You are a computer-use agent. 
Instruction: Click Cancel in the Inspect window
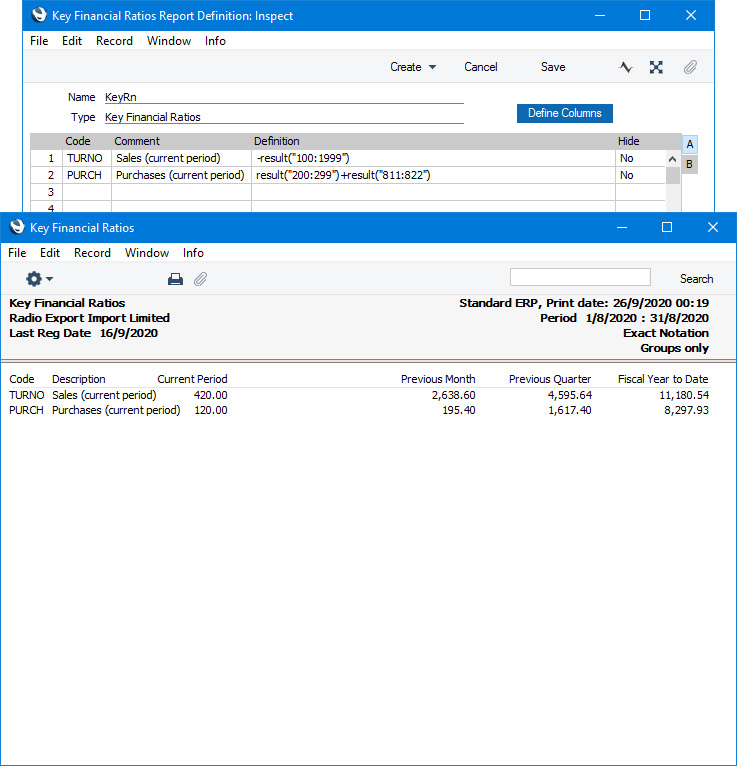click(481, 67)
